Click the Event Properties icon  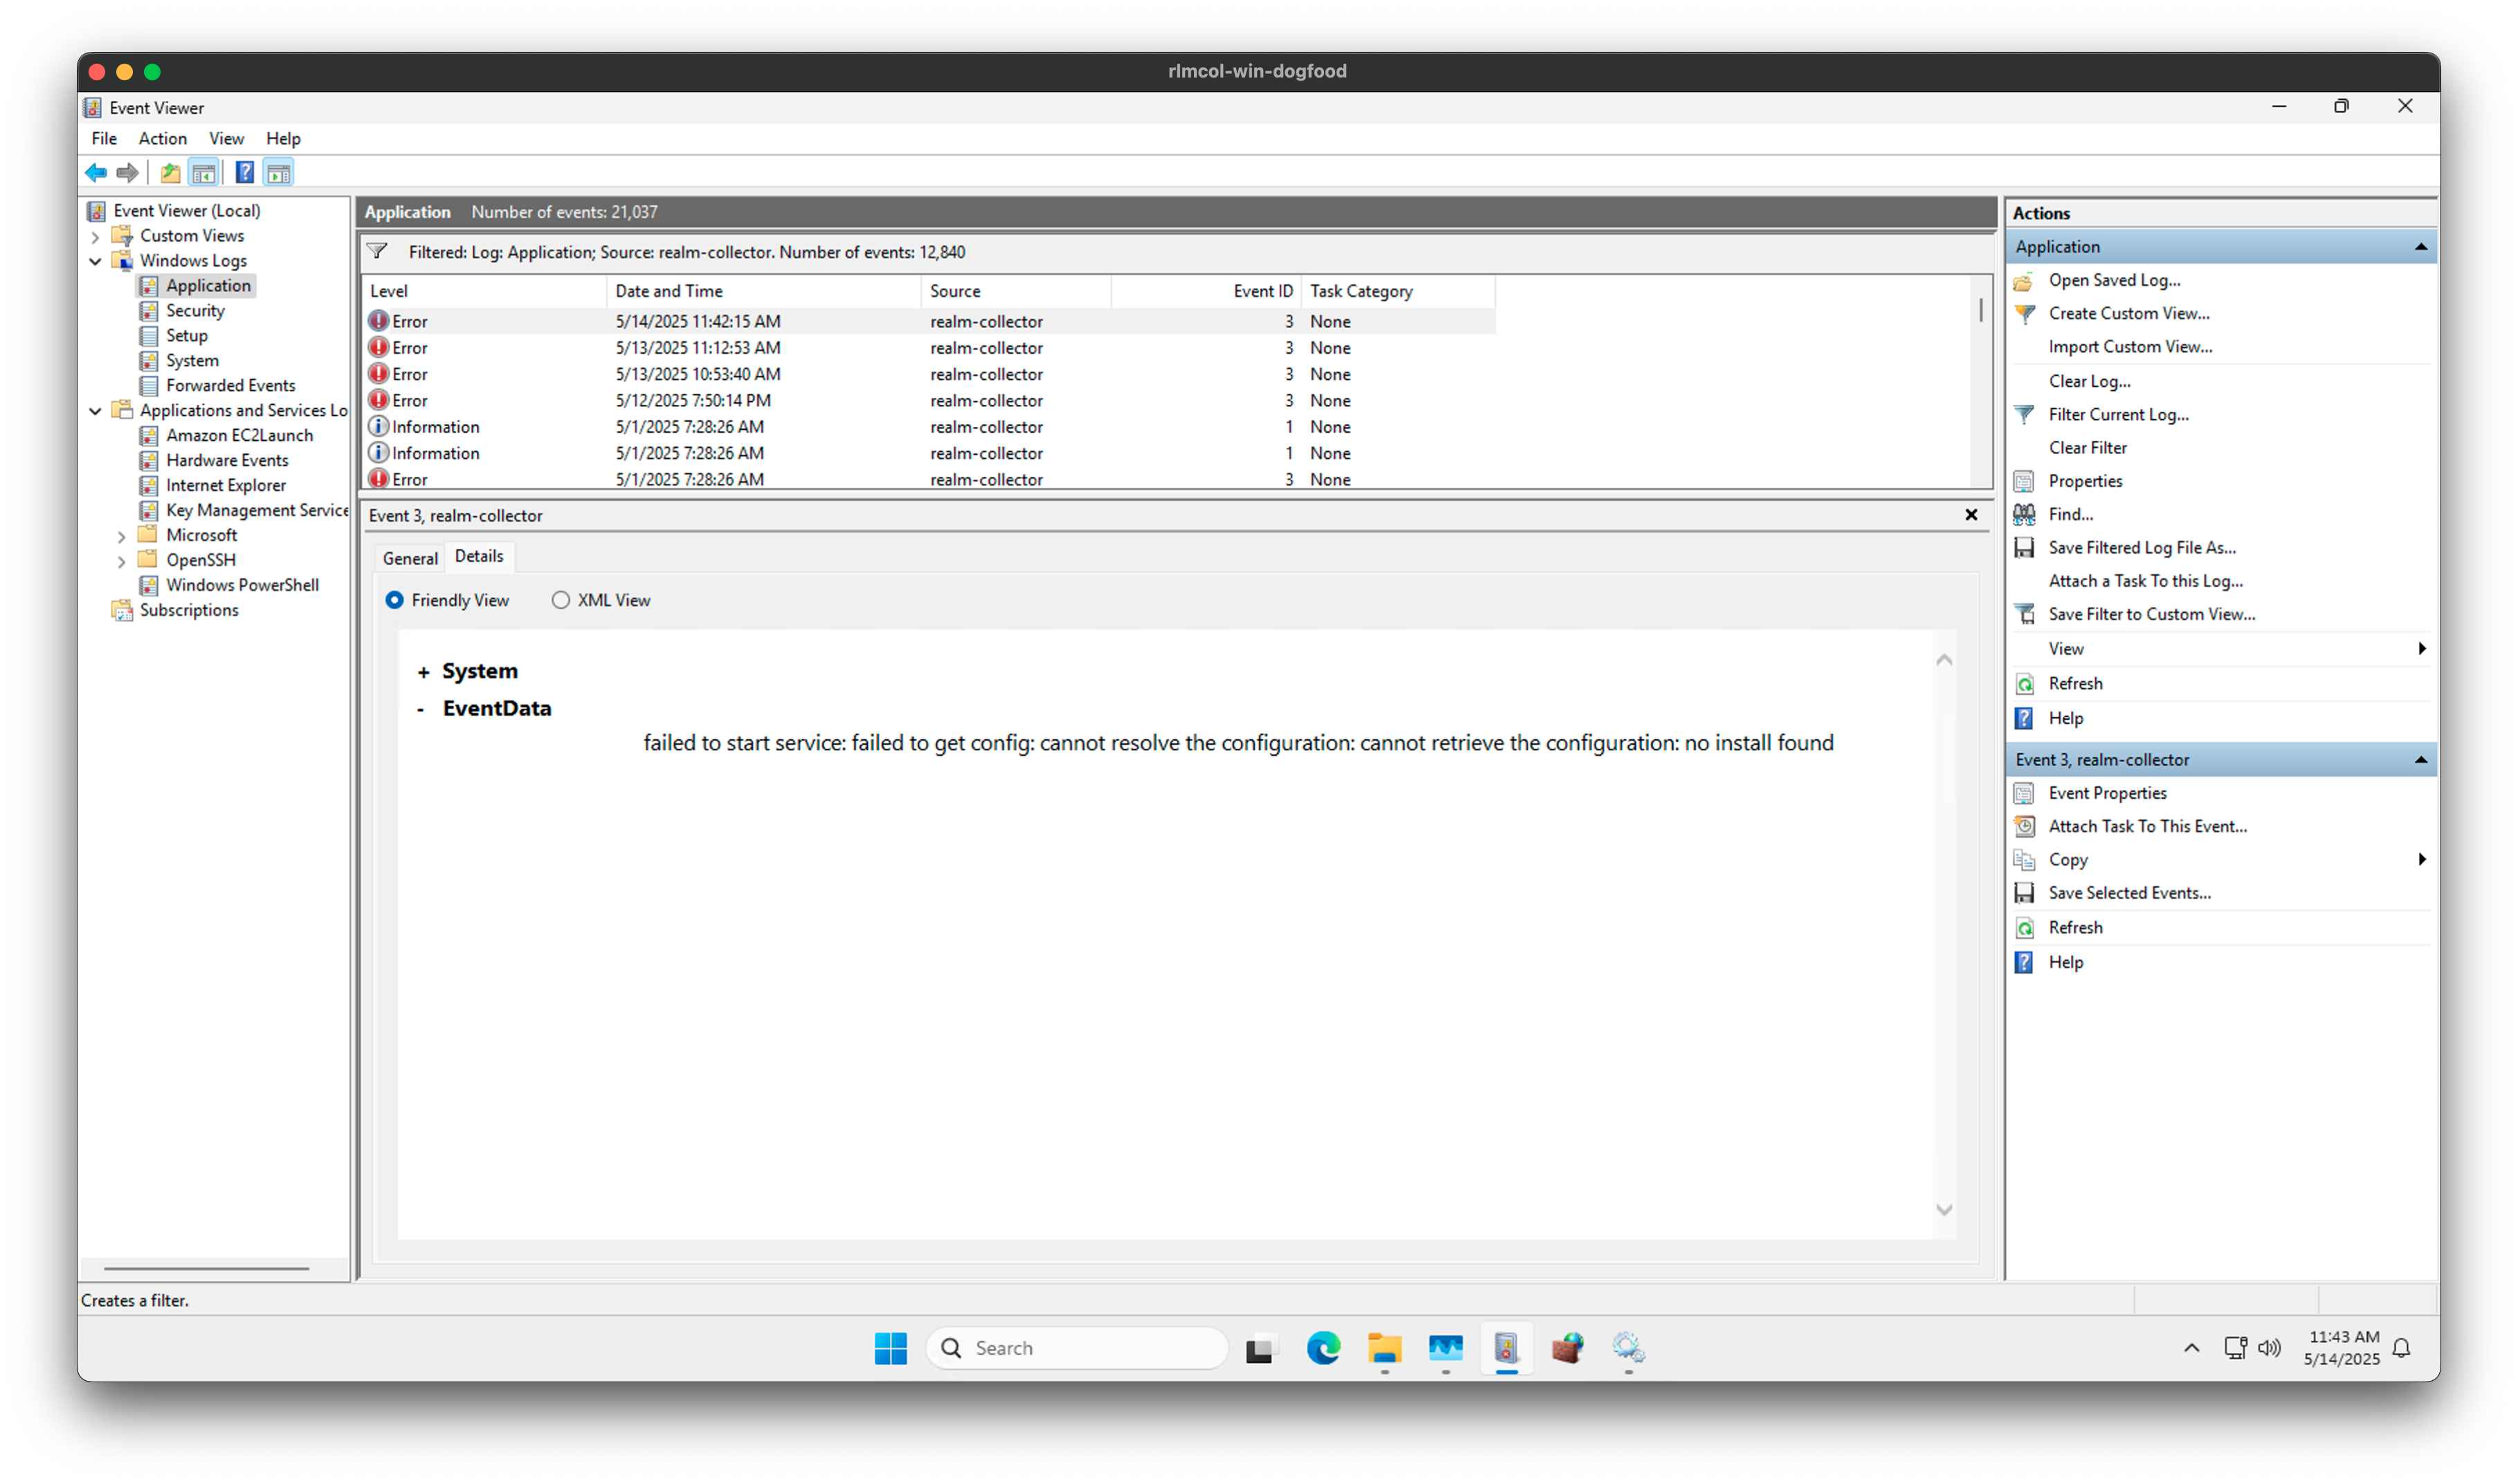(2024, 794)
